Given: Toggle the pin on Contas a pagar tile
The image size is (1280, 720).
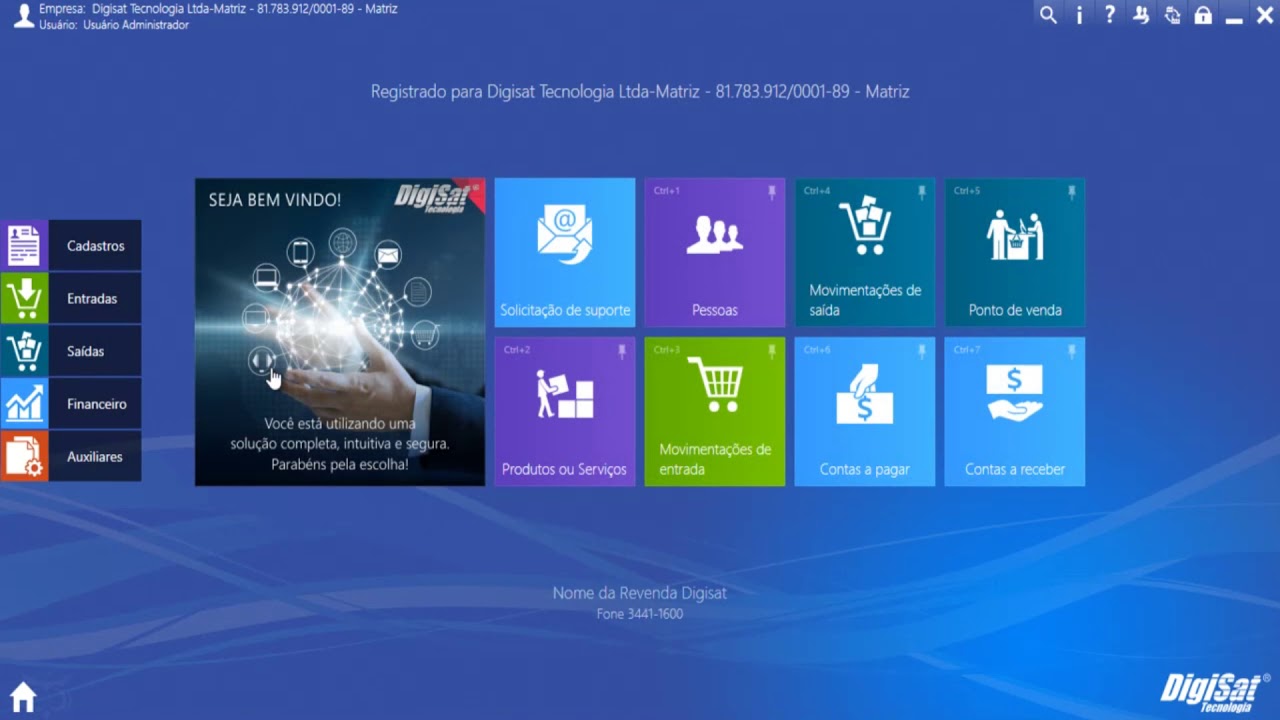Looking at the screenshot, I should (921, 351).
